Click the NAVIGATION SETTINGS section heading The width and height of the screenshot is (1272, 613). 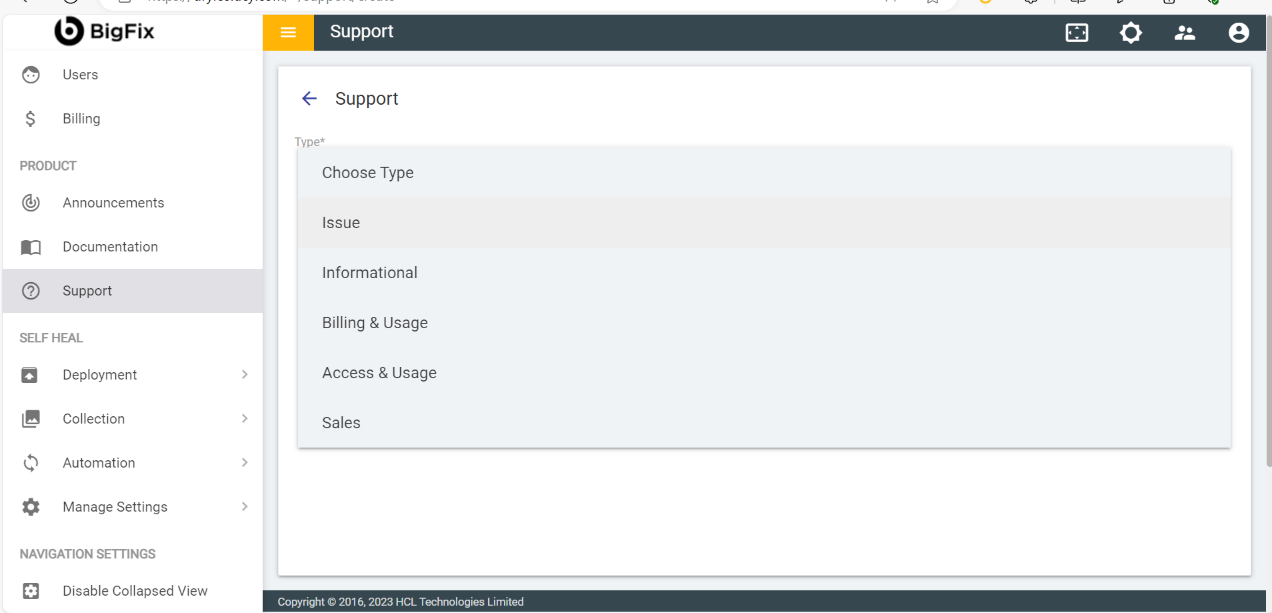point(88,554)
